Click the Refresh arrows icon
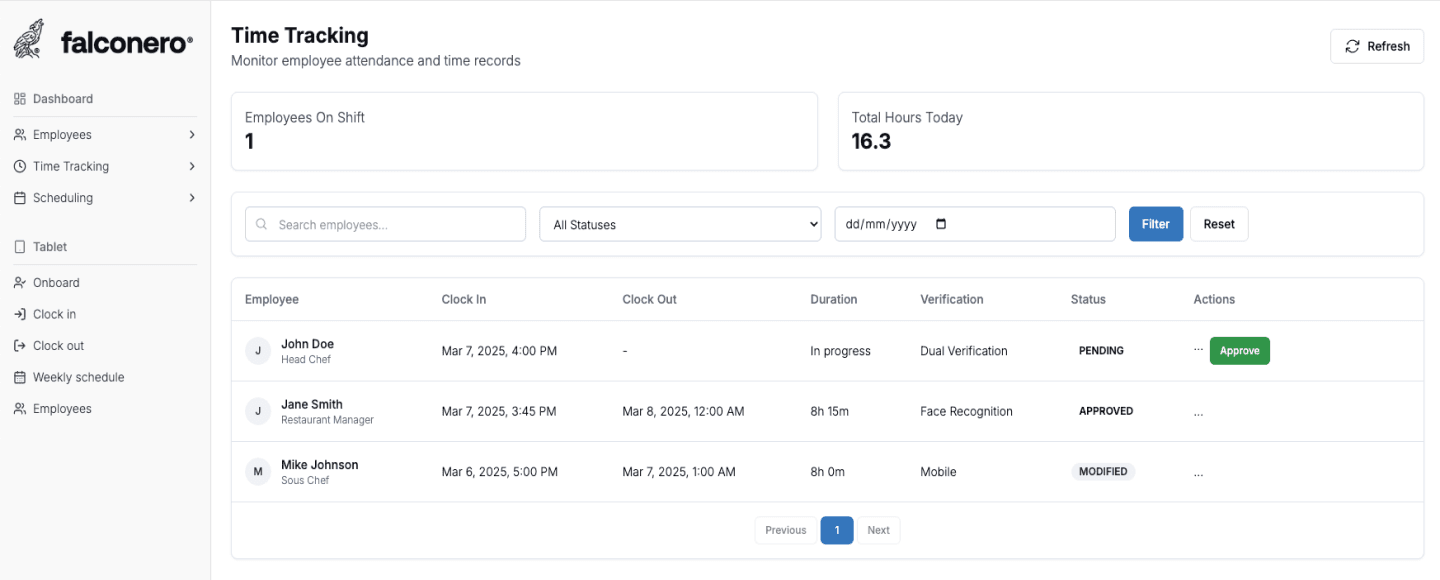This screenshot has width=1440, height=580. pos(1352,46)
